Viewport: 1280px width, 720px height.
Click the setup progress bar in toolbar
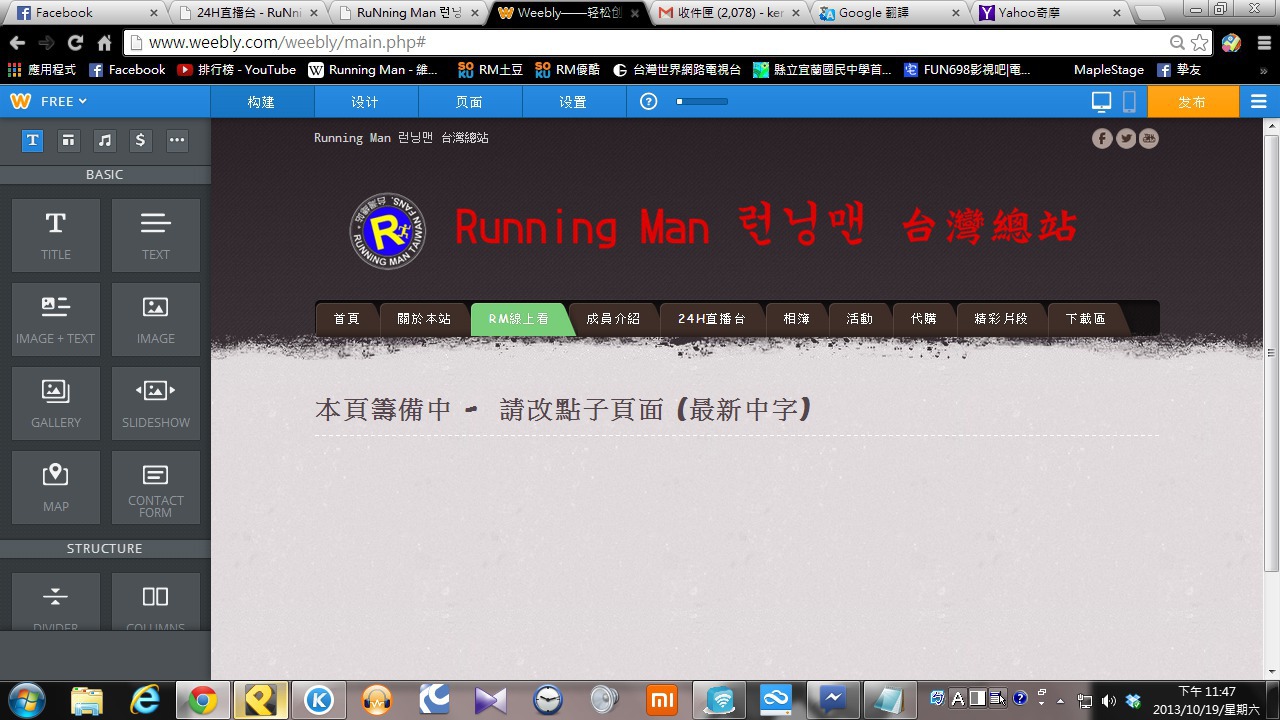pos(702,102)
